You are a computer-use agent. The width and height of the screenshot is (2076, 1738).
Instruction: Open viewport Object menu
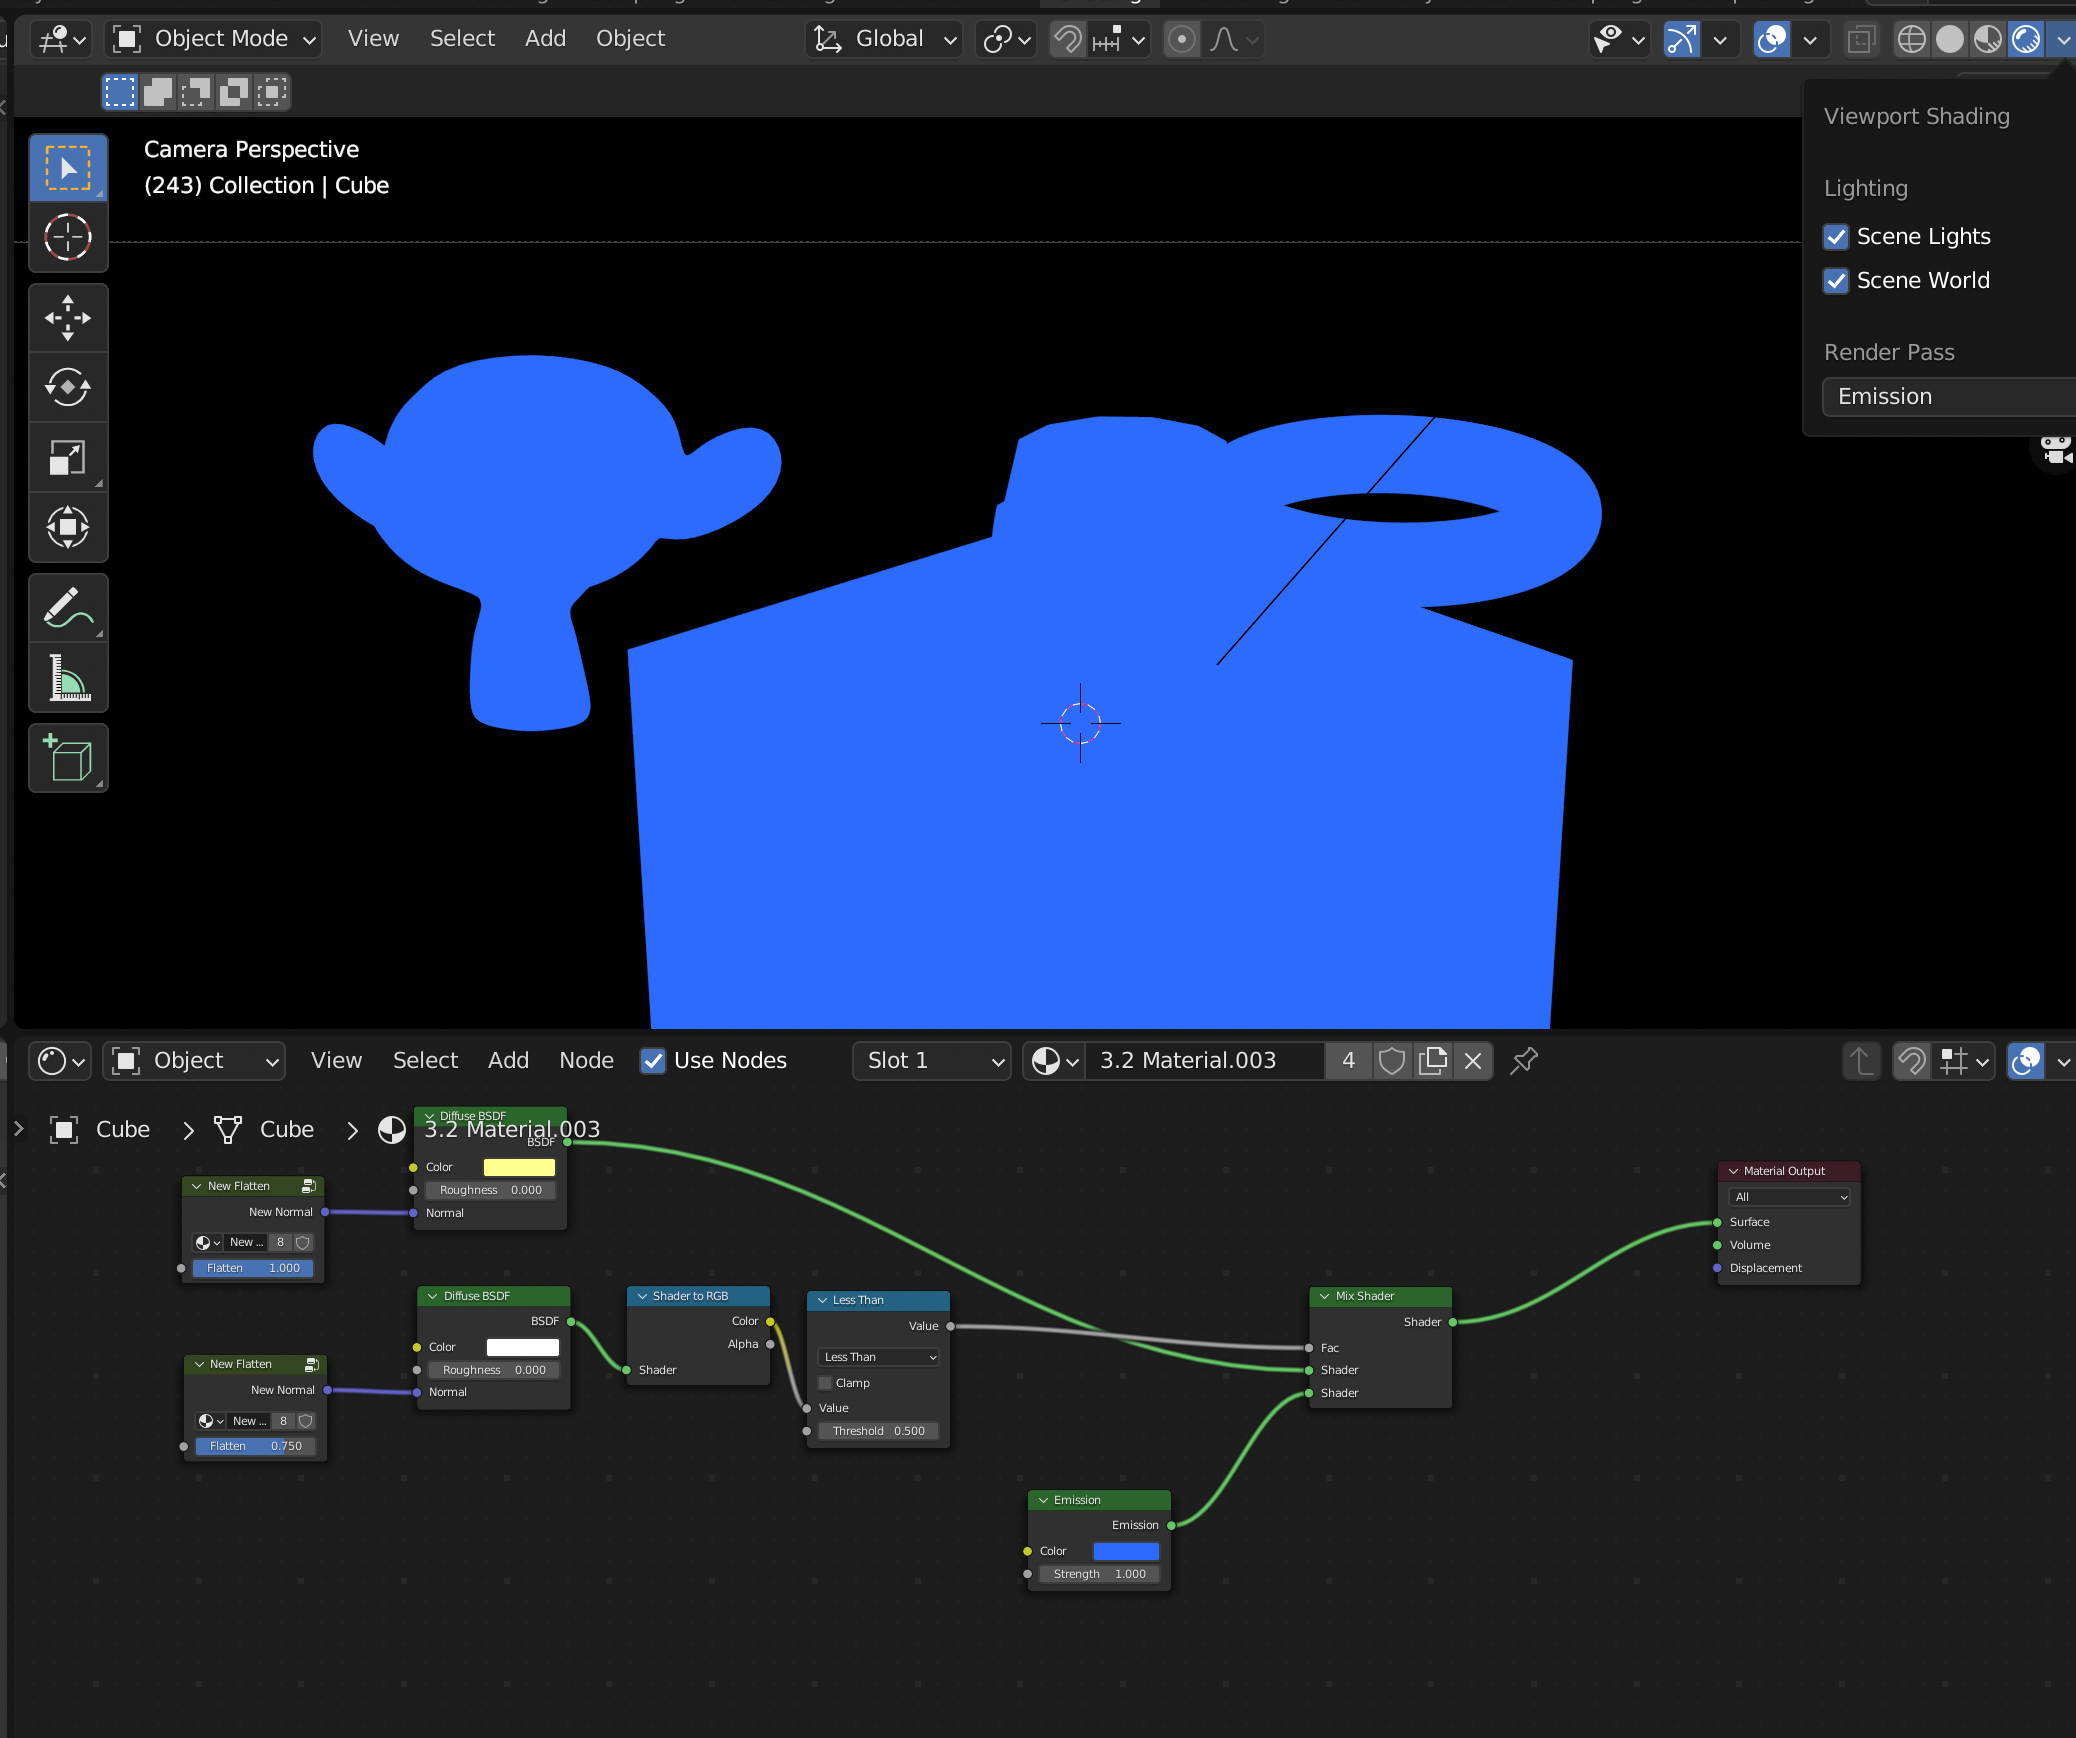click(630, 39)
